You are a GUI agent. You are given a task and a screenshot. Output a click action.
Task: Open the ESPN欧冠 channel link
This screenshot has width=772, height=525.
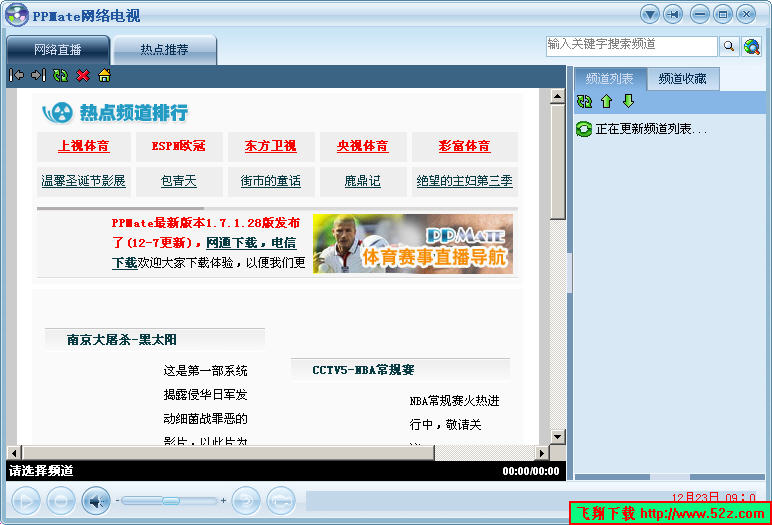click(x=178, y=146)
